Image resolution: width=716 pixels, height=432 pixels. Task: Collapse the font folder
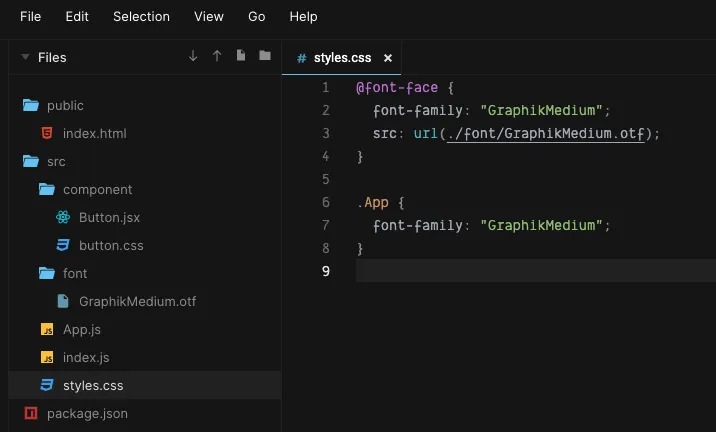pyautogui.click(x=46, y=273)
